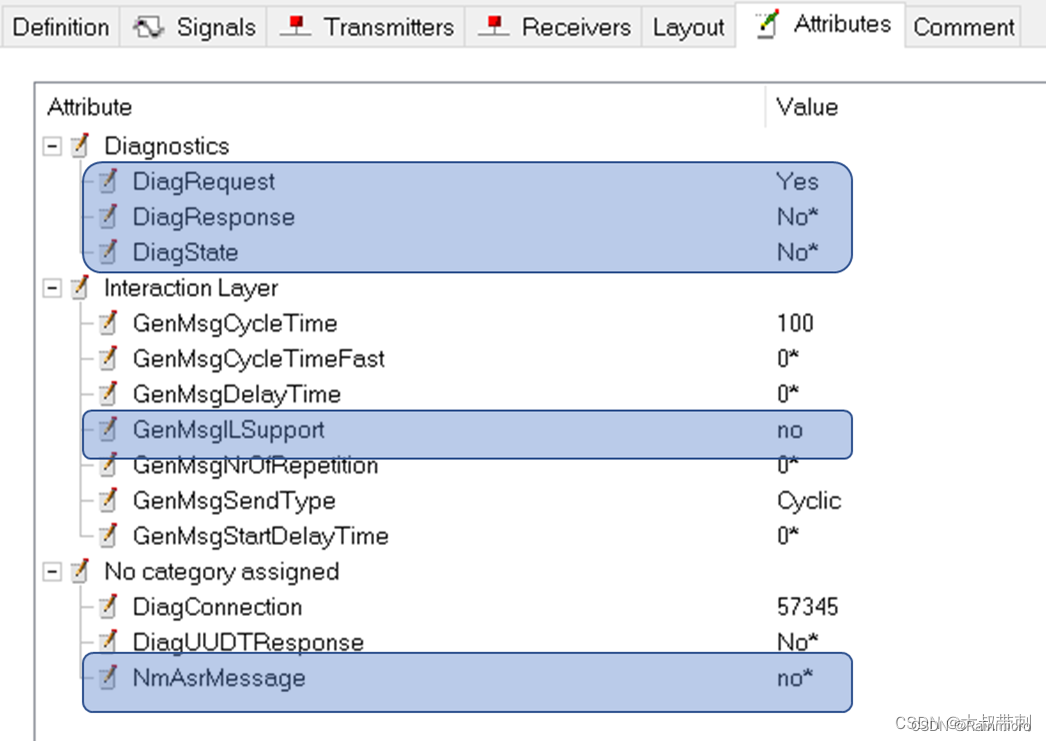This screenshot has height=741, width=1046.
Task: Click the Receivers tab node icon
Action: 494,26
